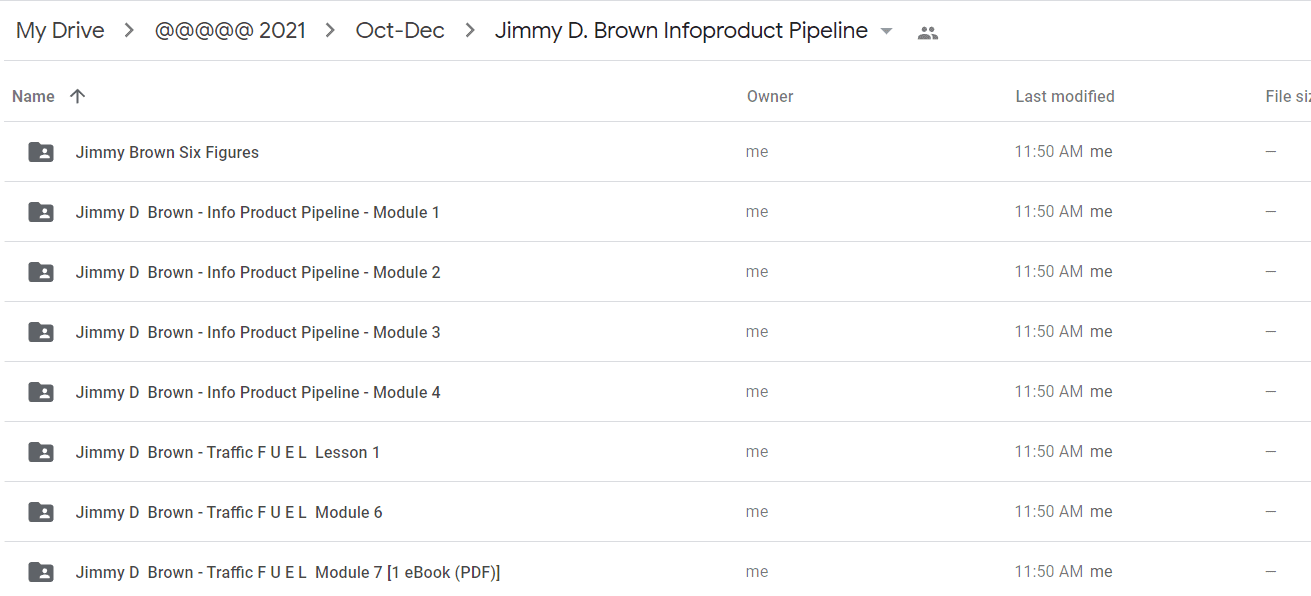Select Traffic F U E L Module 7 eBook folder
The width and height of the screenshot is (1311, 596).
point(288,572)
